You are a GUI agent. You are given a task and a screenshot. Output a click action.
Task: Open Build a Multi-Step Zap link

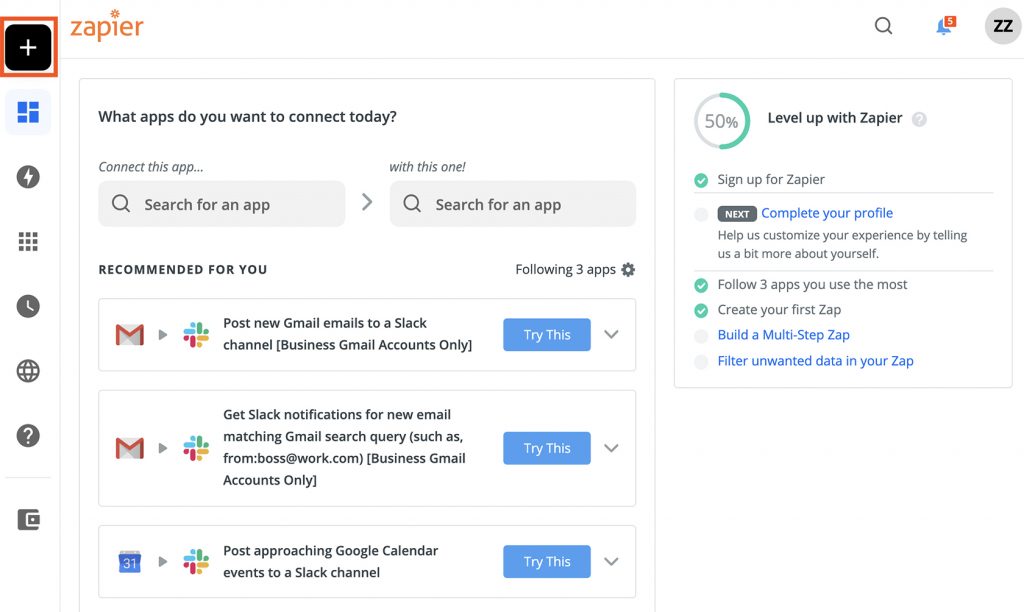point(784,335)
